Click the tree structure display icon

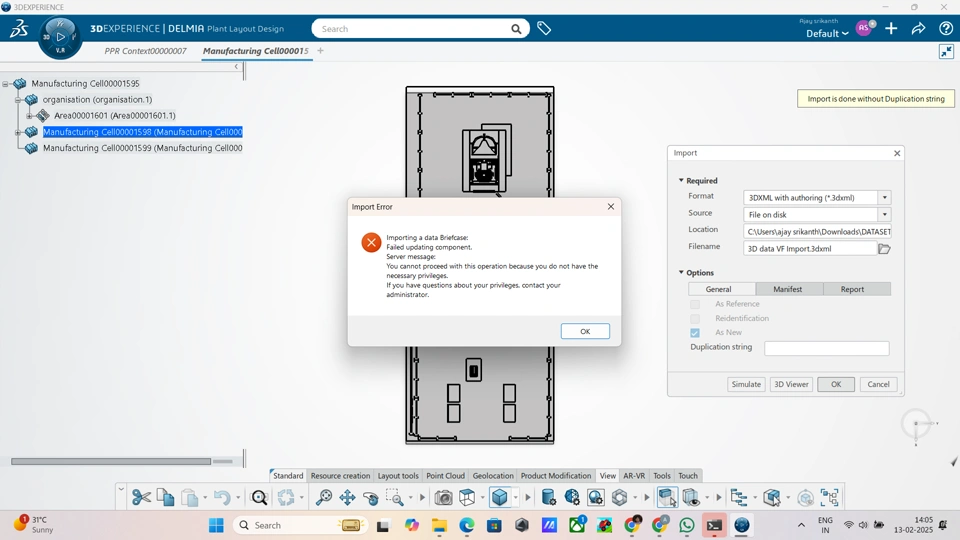pyautogui.click(x=739, y=497)
